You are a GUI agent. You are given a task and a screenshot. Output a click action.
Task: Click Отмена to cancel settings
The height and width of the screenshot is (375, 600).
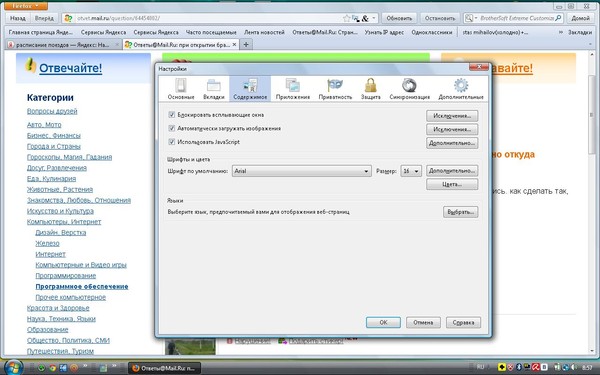(x=423, y=323)
